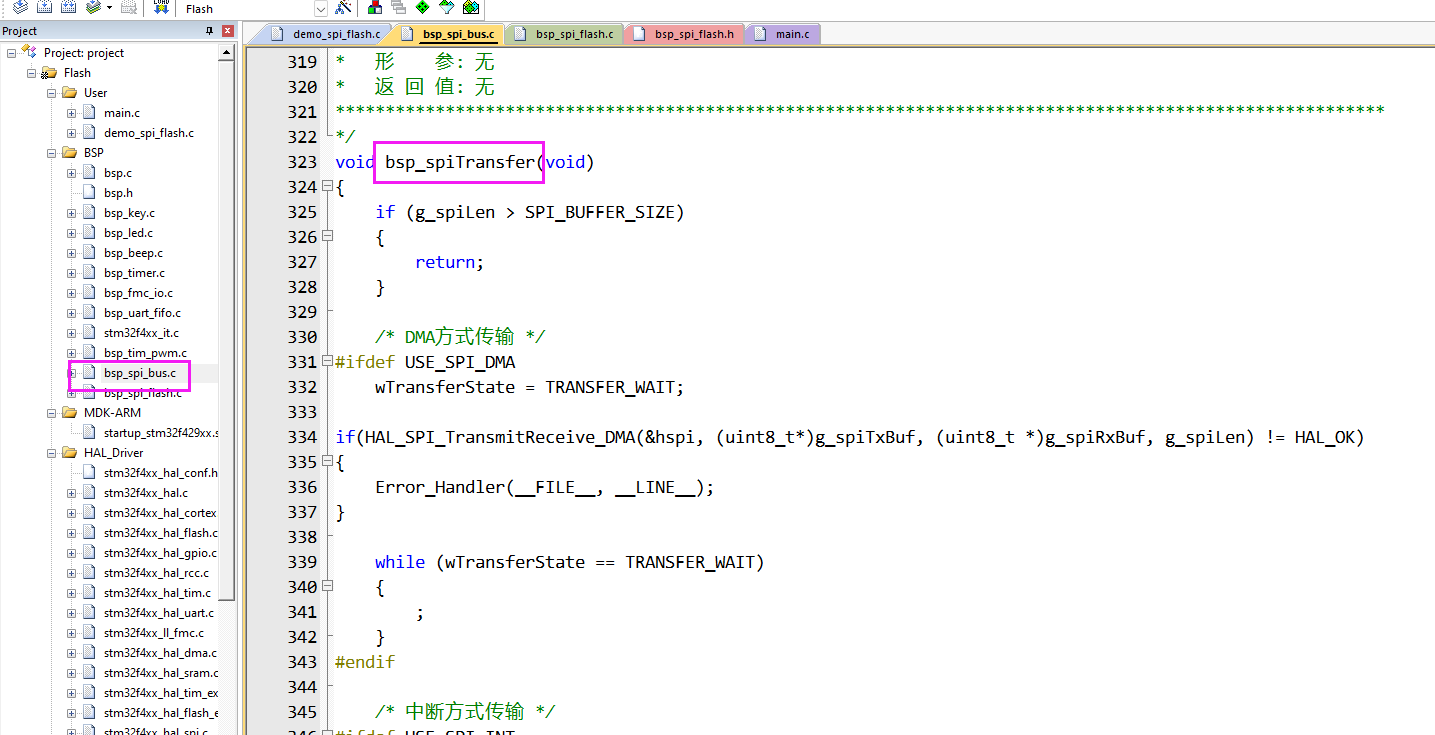Click the bsp_spiTransfer function name
Viewport: 1435px width, 735px height.
click(x=460, y=162)
